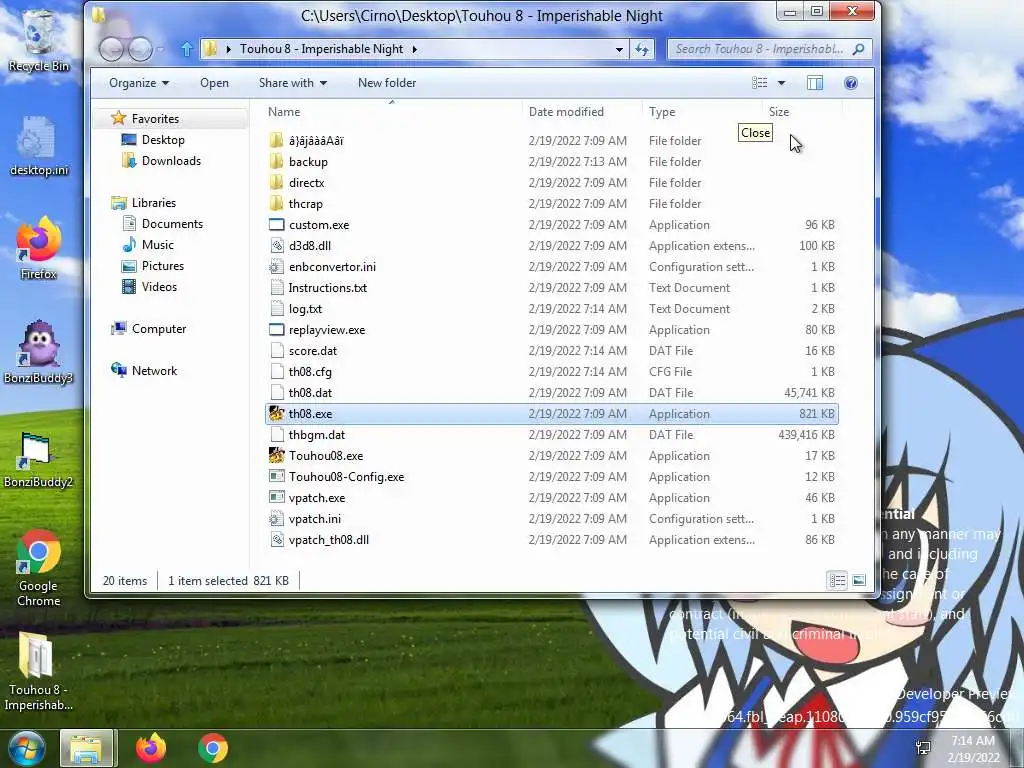The image size is (1024, 768).
Task: Select Computer in navigation pane
Action: [x=159, y=328]
